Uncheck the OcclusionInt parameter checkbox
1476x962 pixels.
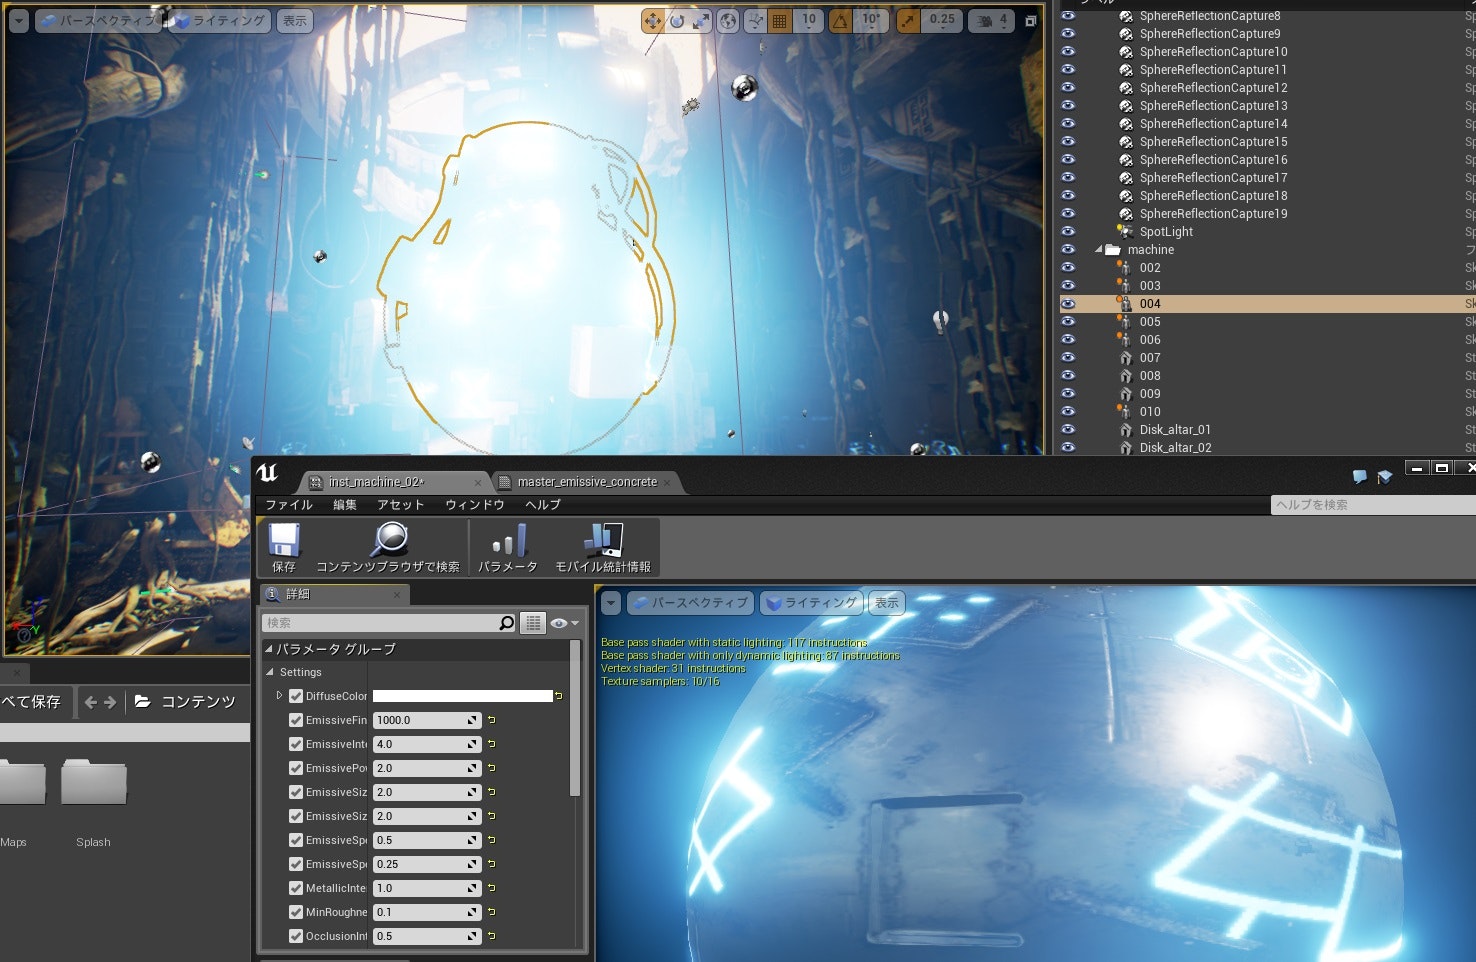pos(296,936)
